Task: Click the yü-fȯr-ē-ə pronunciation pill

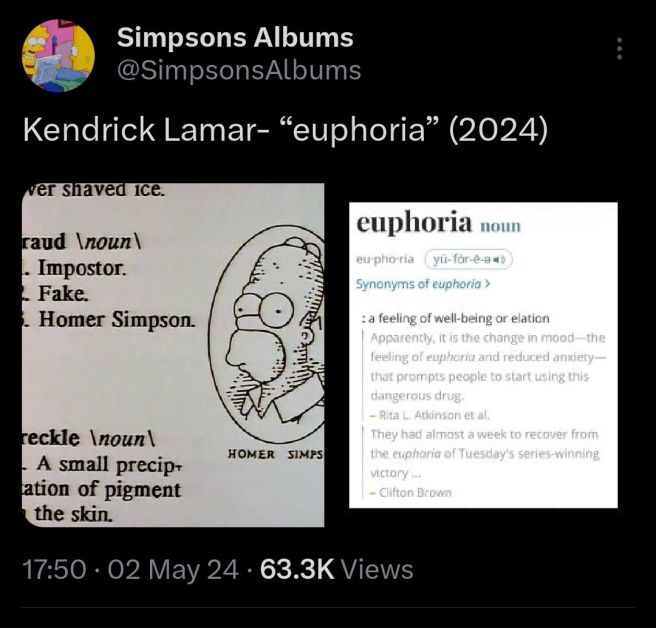Action: [x=468, y=259]
